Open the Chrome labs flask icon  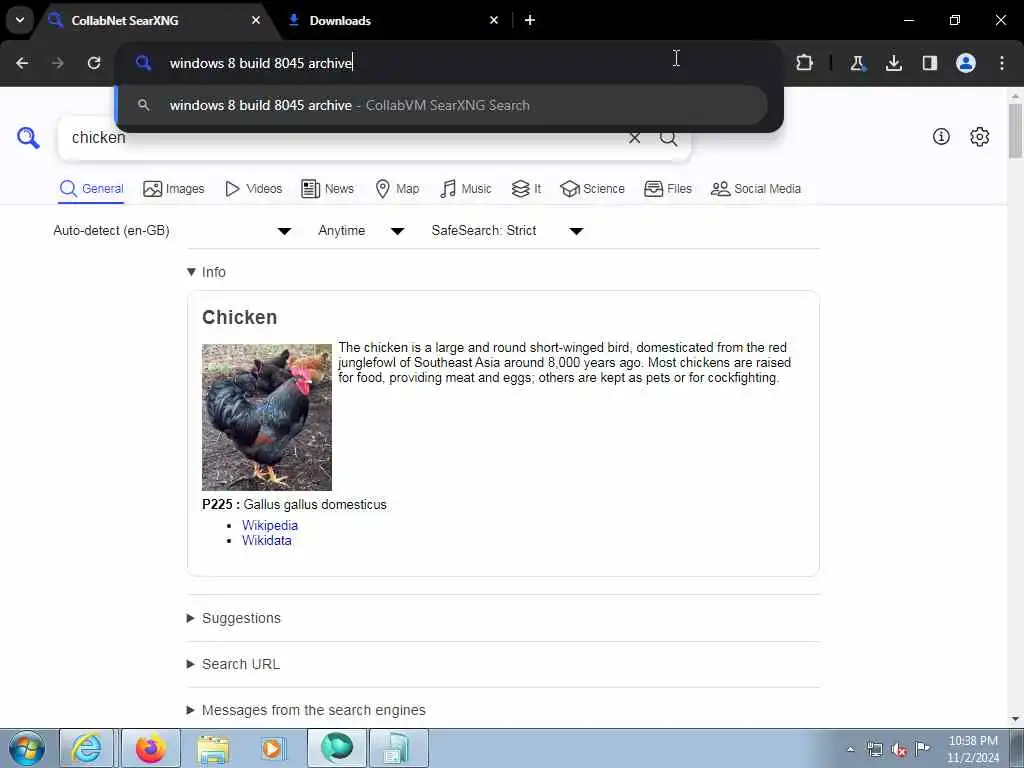click(857, 63)
